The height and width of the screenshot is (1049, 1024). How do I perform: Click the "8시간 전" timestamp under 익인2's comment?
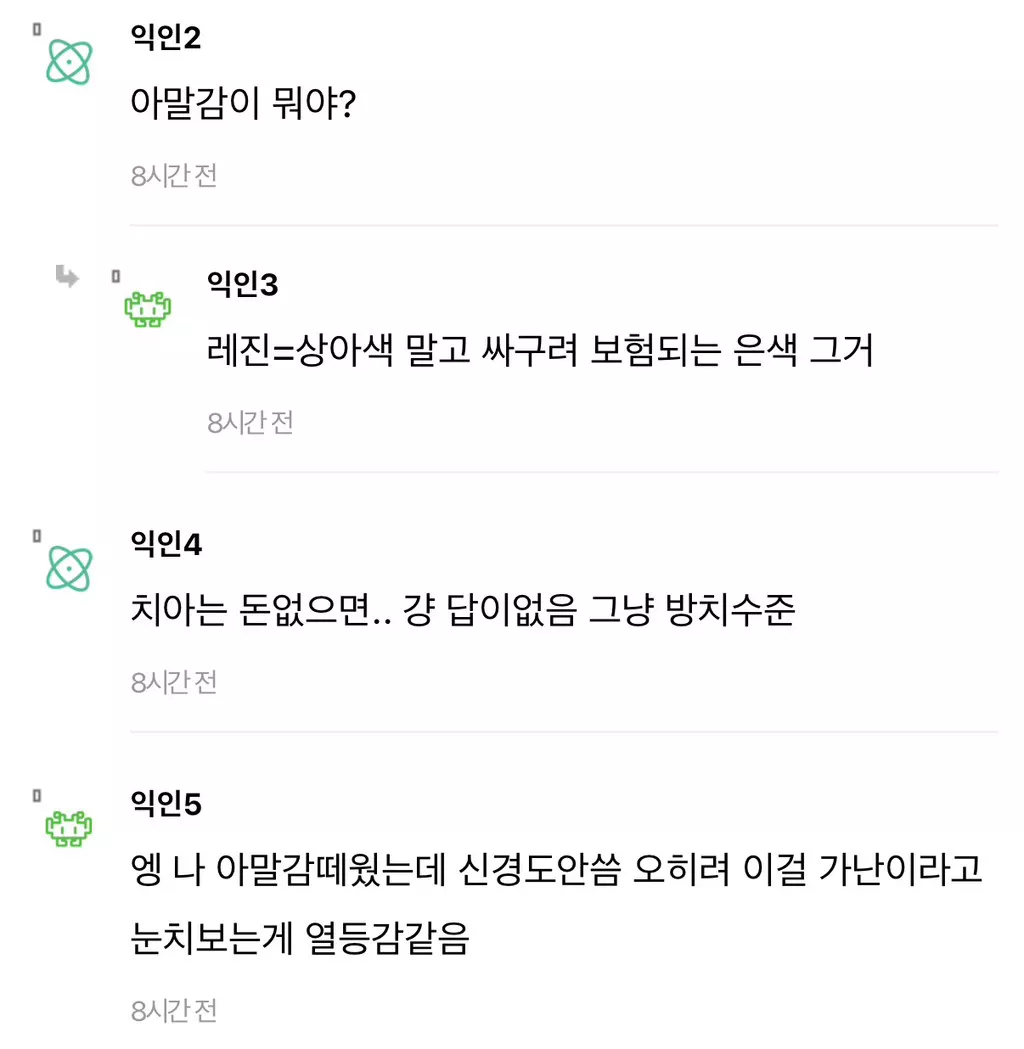[174, 176]
